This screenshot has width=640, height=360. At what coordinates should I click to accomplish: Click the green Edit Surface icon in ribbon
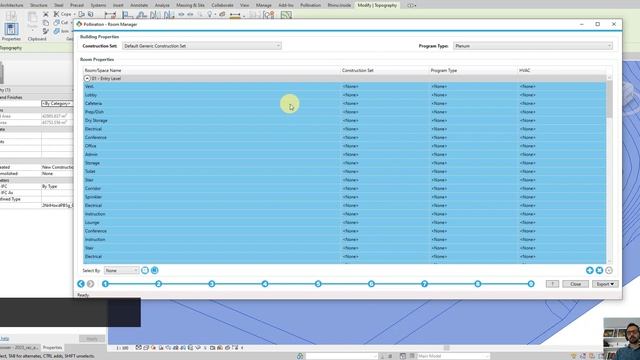point(286,15)
